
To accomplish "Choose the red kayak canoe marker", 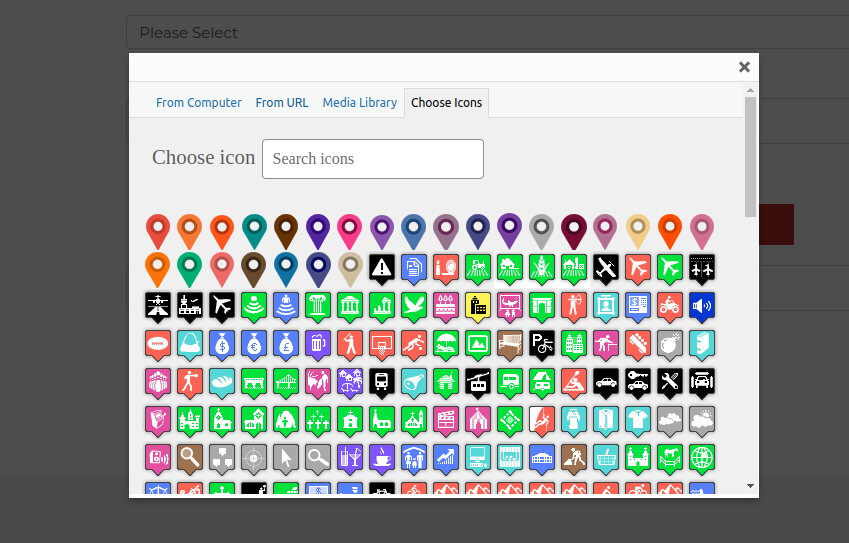I will point(573,382).
